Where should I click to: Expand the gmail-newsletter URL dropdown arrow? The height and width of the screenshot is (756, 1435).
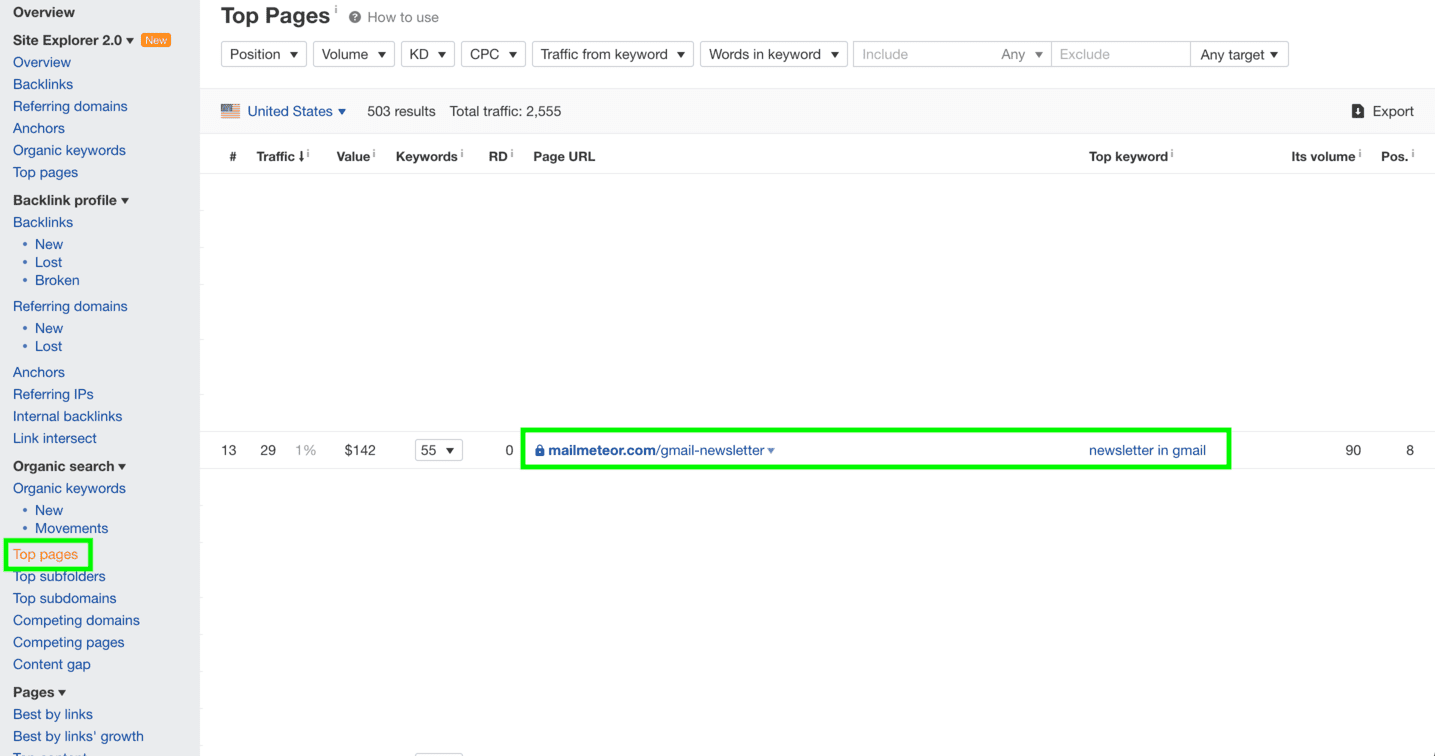(x=771, y=451)
